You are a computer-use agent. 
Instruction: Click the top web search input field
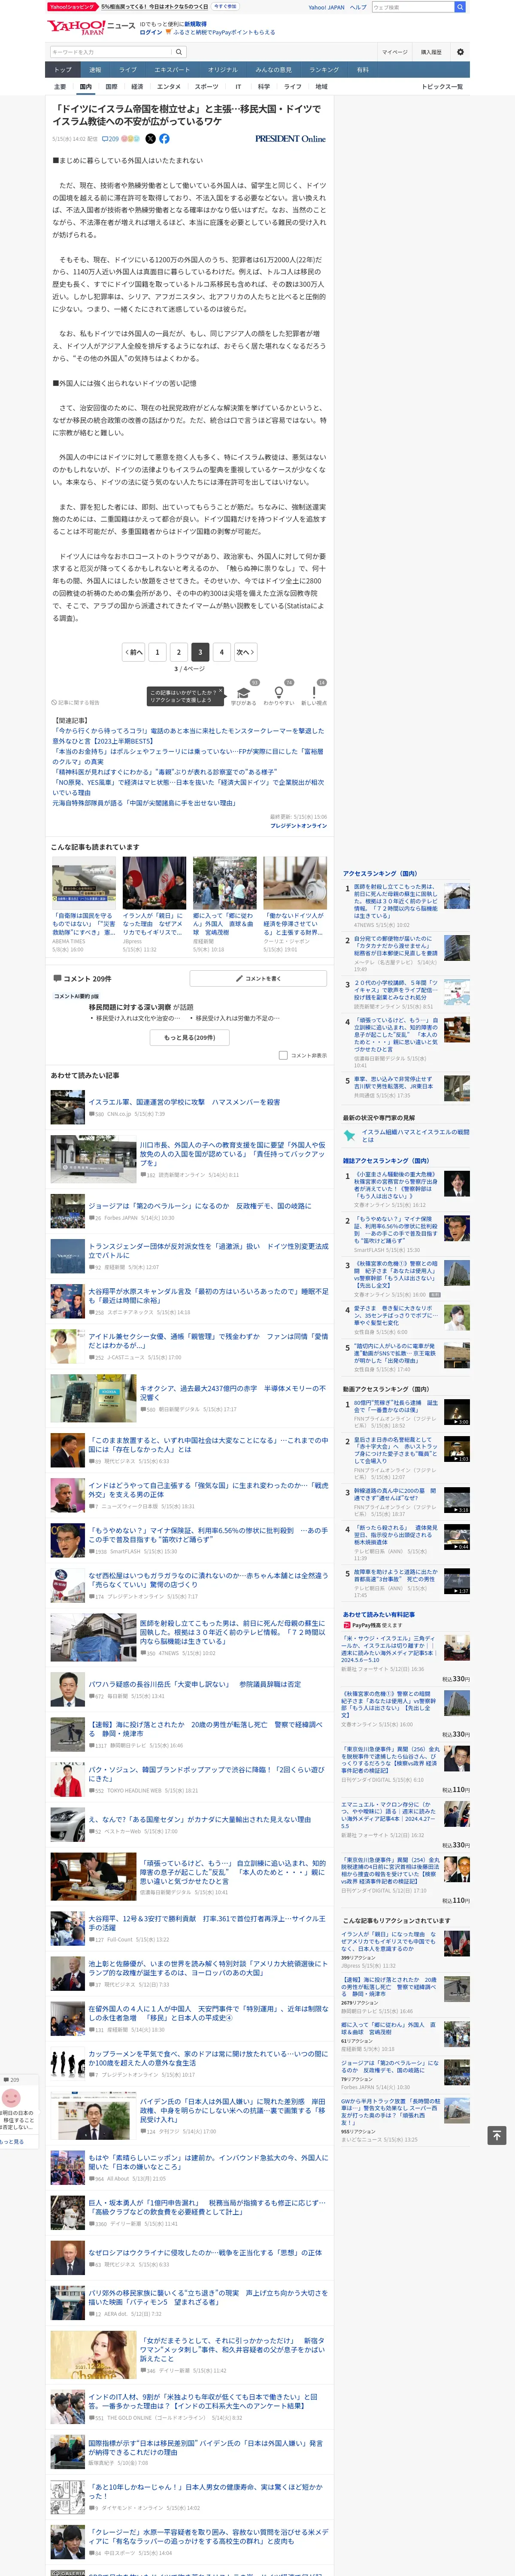pyautogui.click(x=412, y=7)
